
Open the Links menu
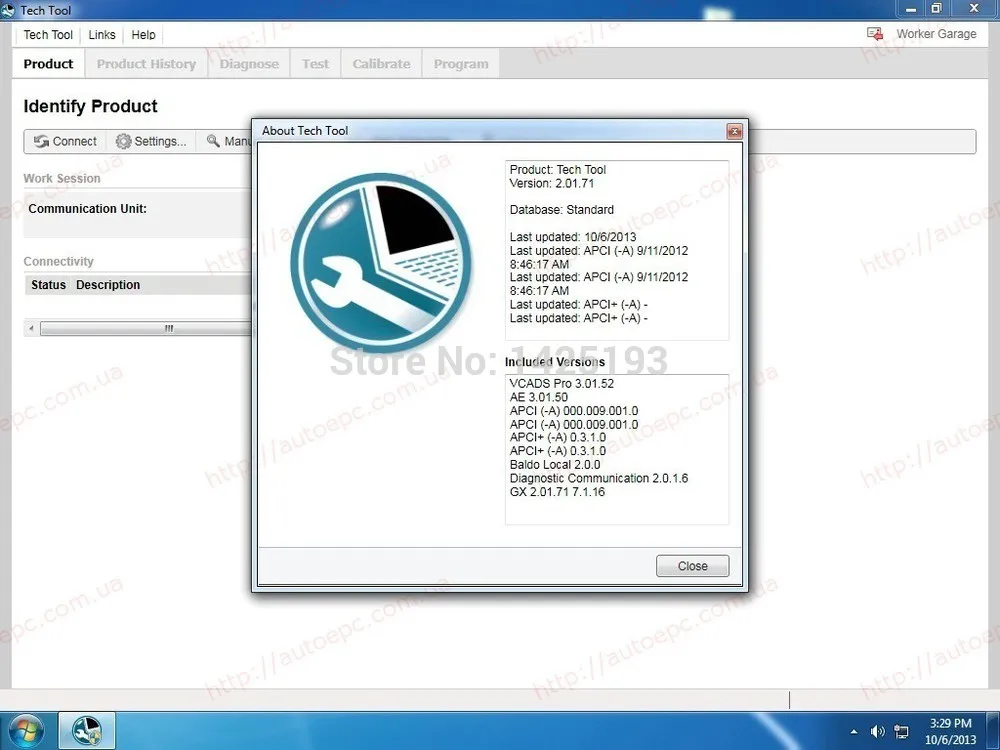[x=102, y=34]
